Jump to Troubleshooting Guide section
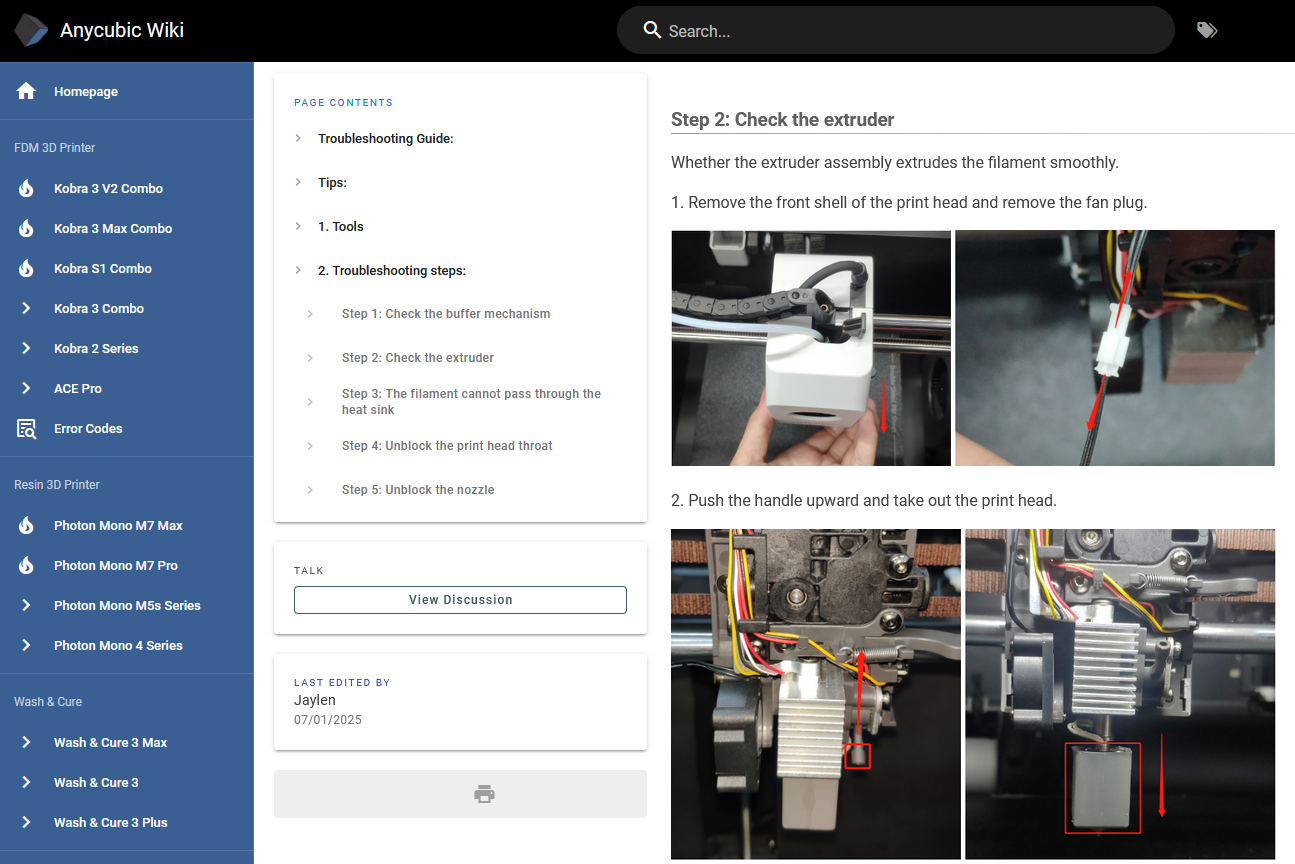 point(386,139)
